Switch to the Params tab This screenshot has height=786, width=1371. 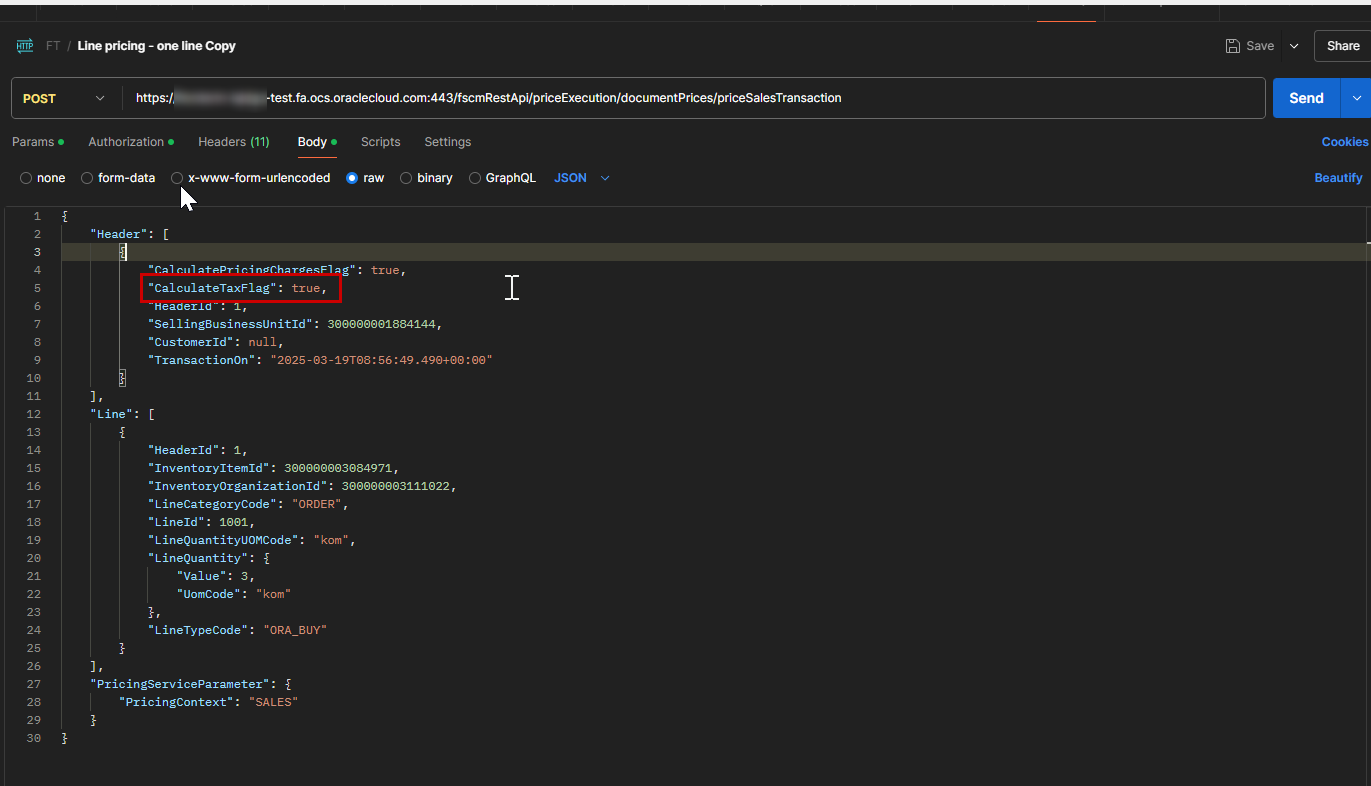point(37,142)
